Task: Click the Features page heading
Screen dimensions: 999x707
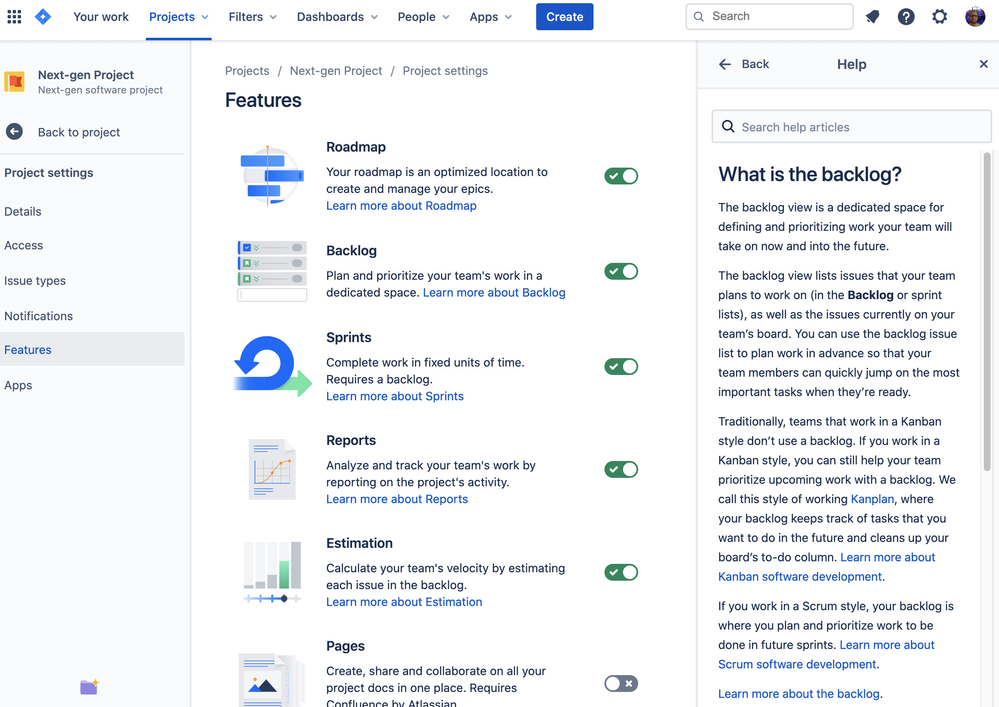Action: pyautogui.click(x=263, y=100)
